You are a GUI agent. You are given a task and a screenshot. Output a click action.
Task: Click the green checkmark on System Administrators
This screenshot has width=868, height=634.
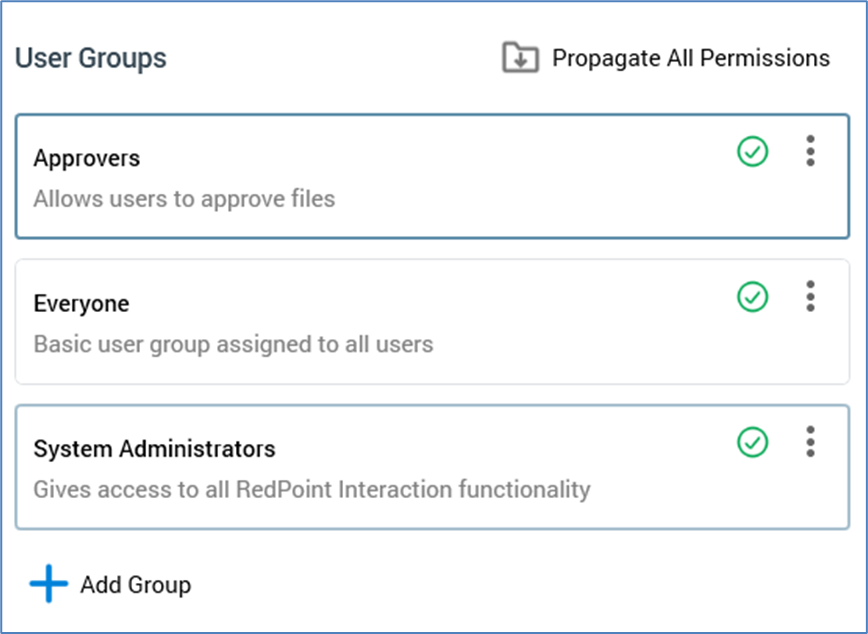752,442
